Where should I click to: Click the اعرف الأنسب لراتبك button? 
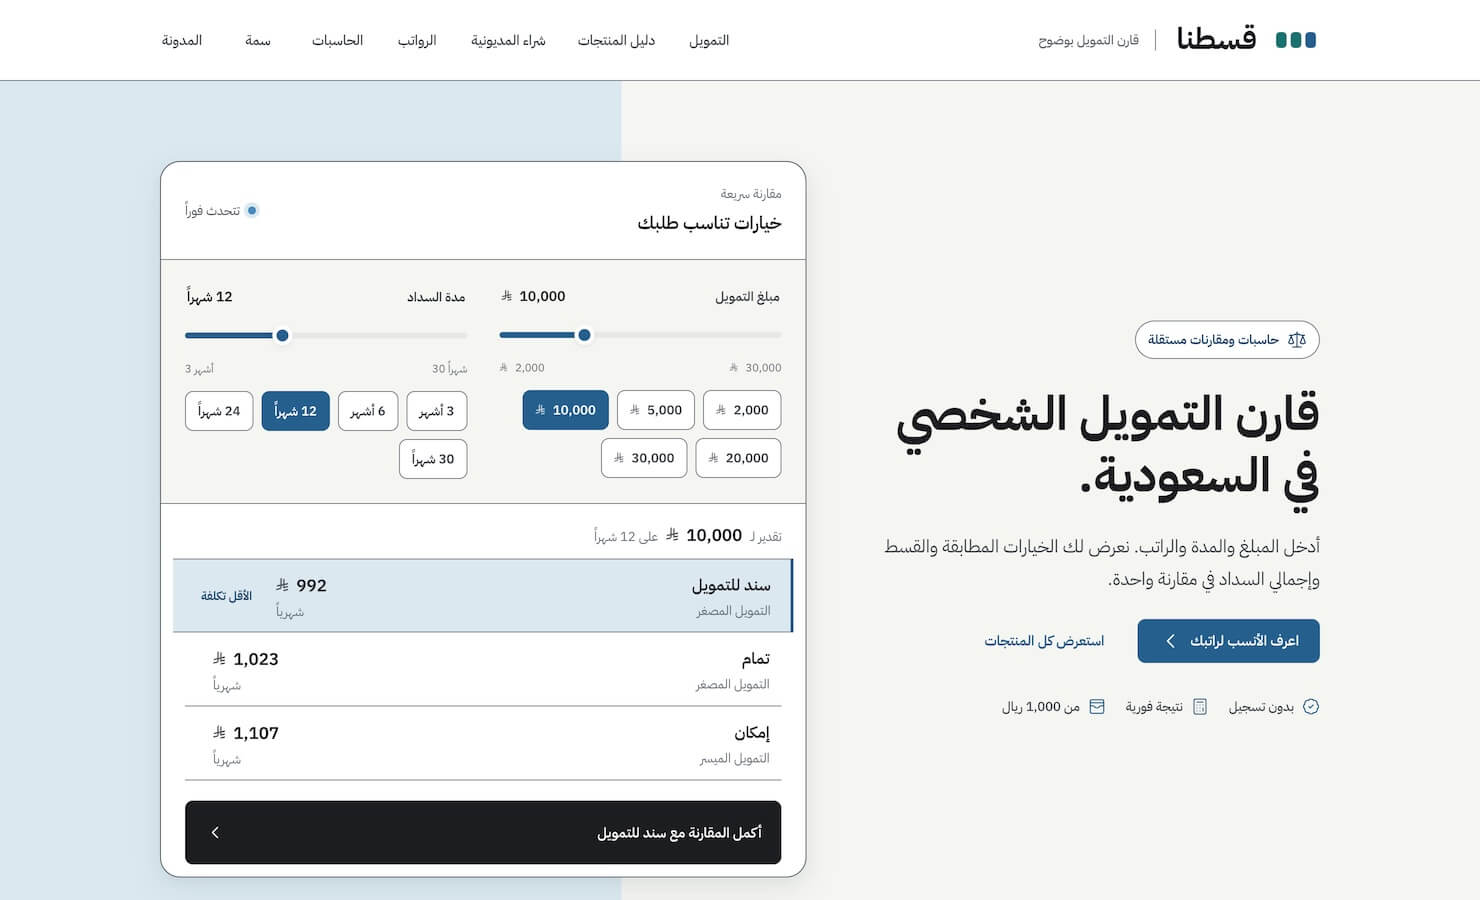click(1228, 641)
